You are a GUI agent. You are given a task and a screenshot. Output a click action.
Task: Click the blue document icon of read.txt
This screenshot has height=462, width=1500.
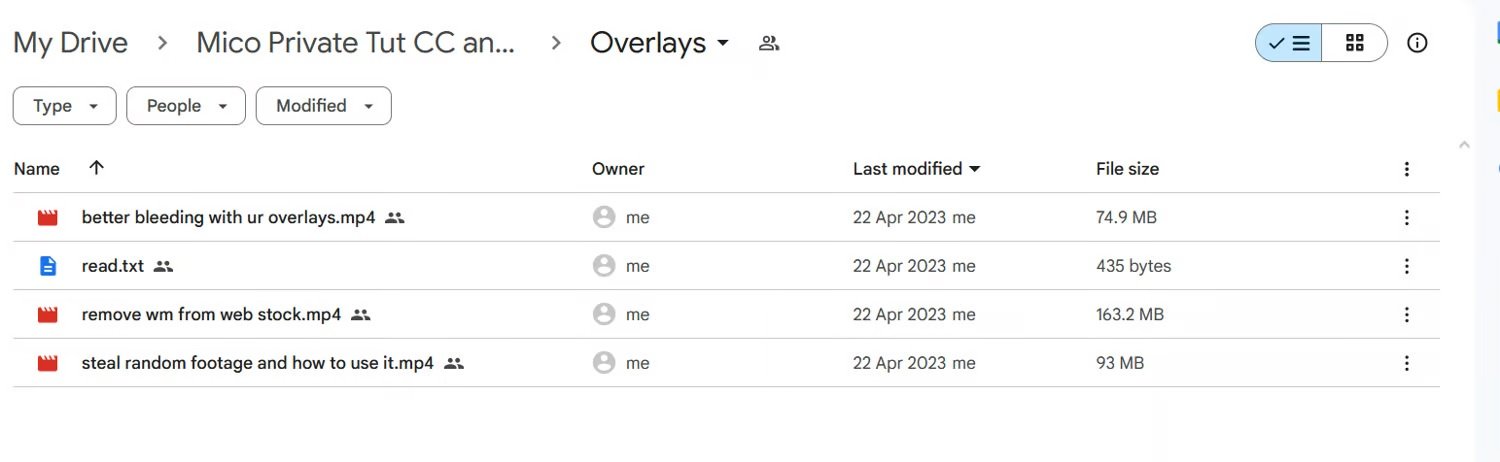47,266
